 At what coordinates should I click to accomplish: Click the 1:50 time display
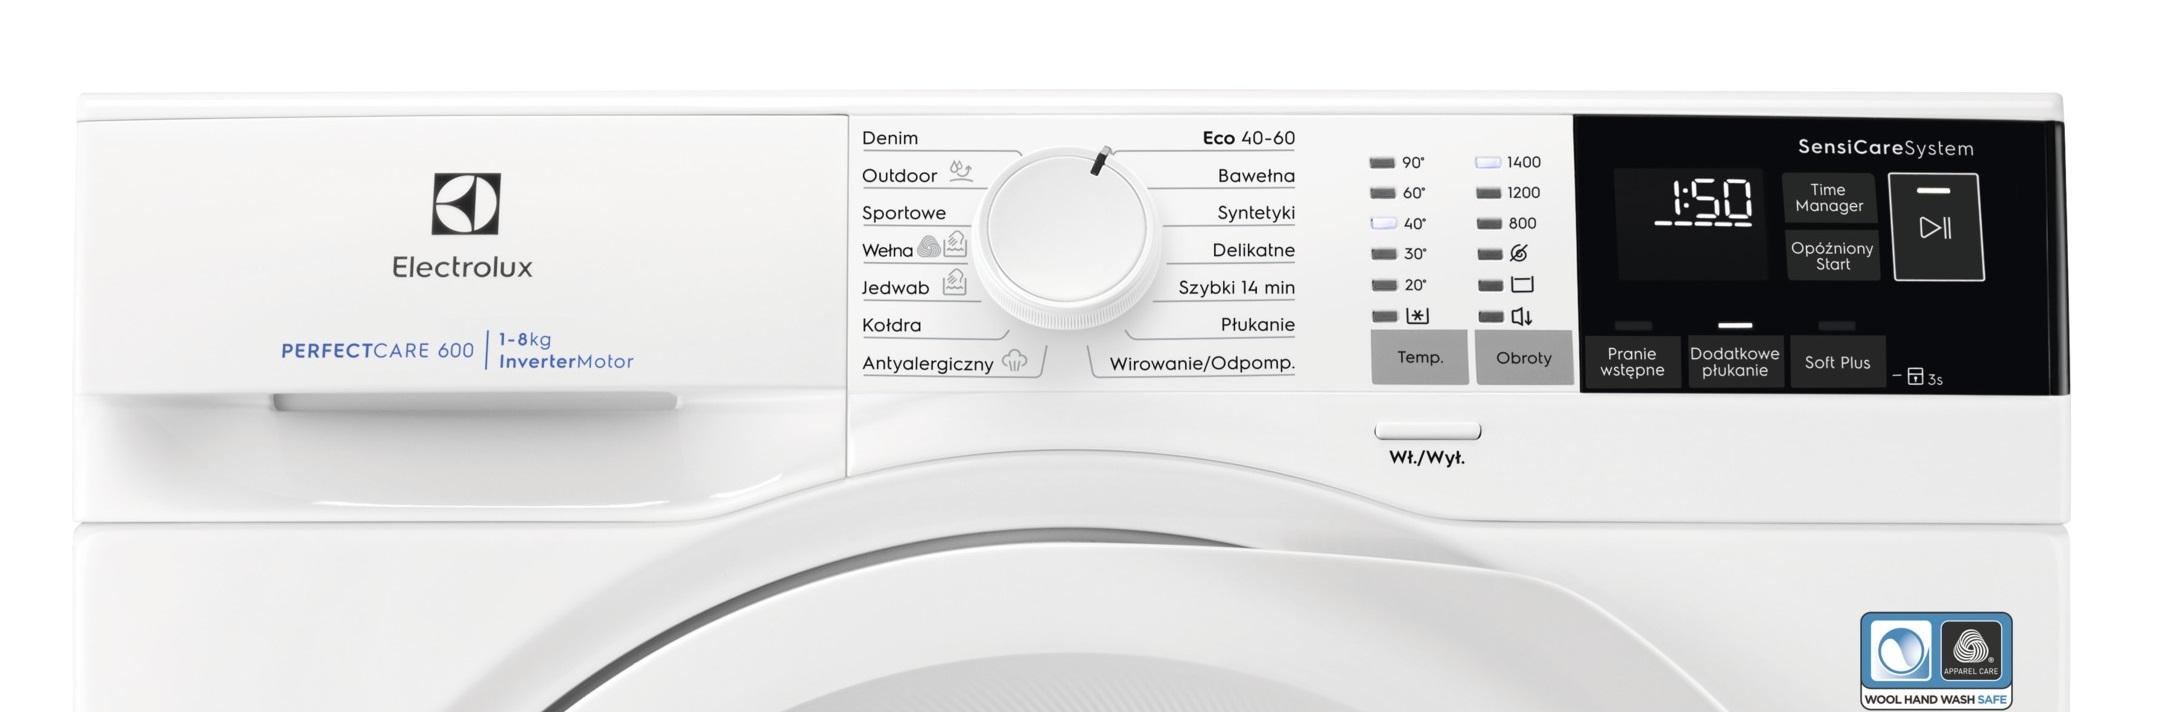(x=1703, y=203)
